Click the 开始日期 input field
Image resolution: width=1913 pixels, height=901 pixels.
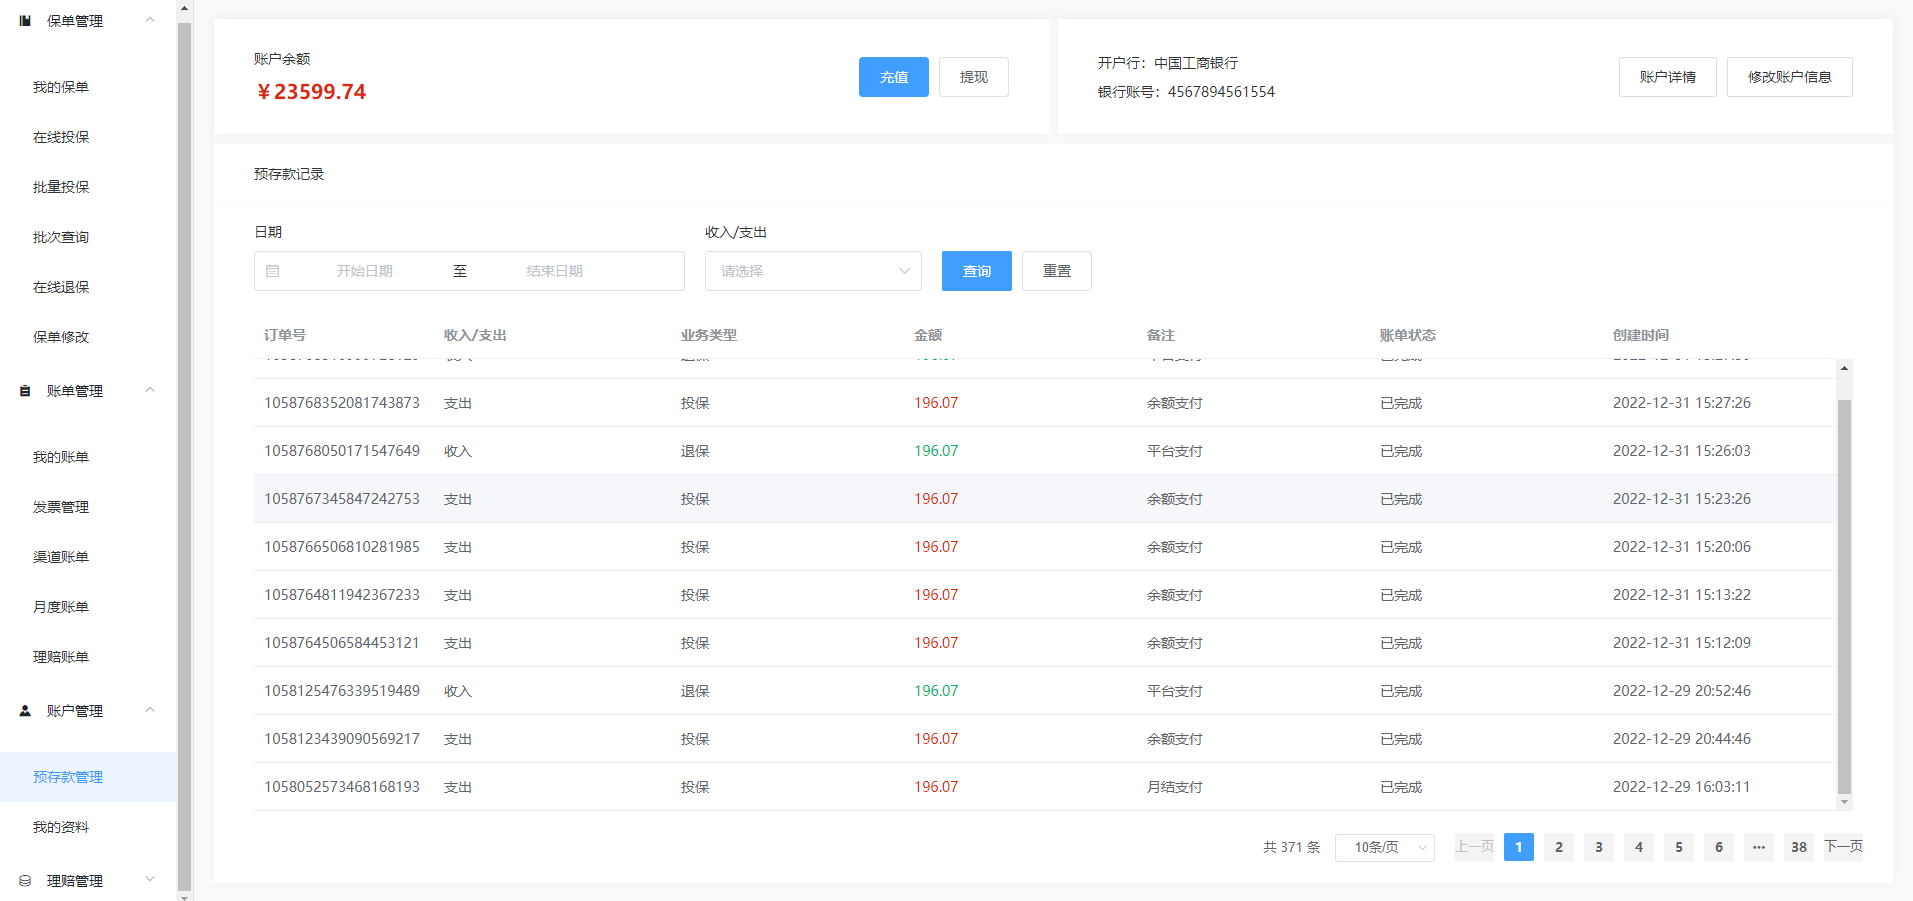point(365,271)
